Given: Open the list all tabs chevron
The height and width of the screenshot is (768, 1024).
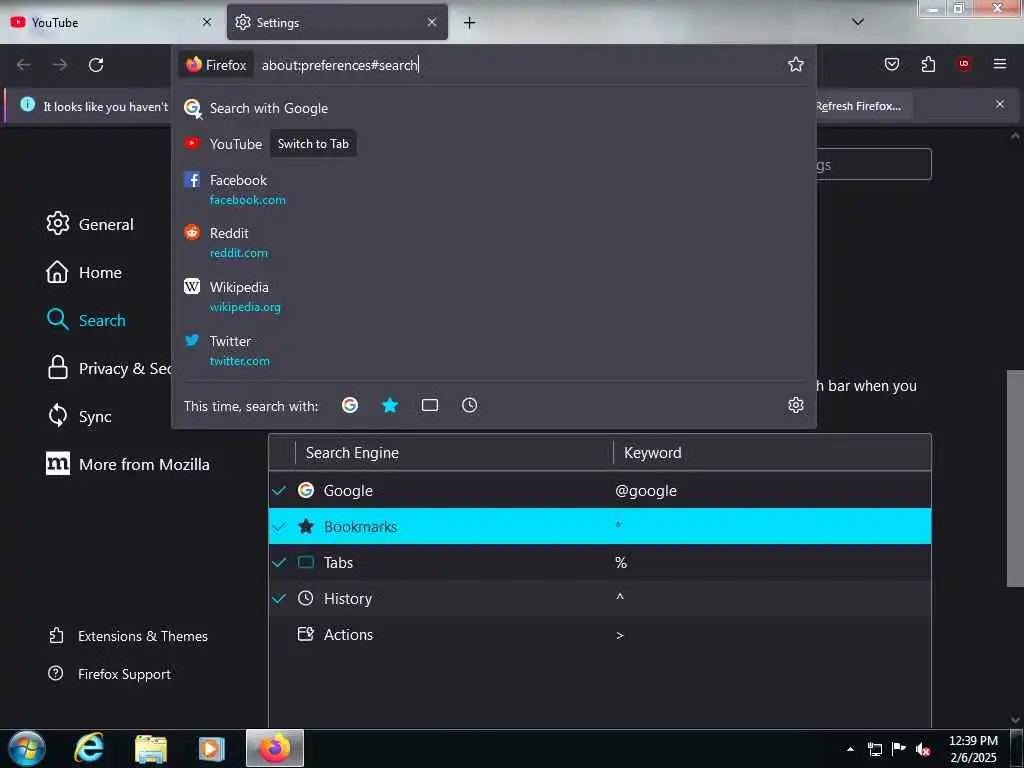Looking at the screenshot, I should click(858, 22).
